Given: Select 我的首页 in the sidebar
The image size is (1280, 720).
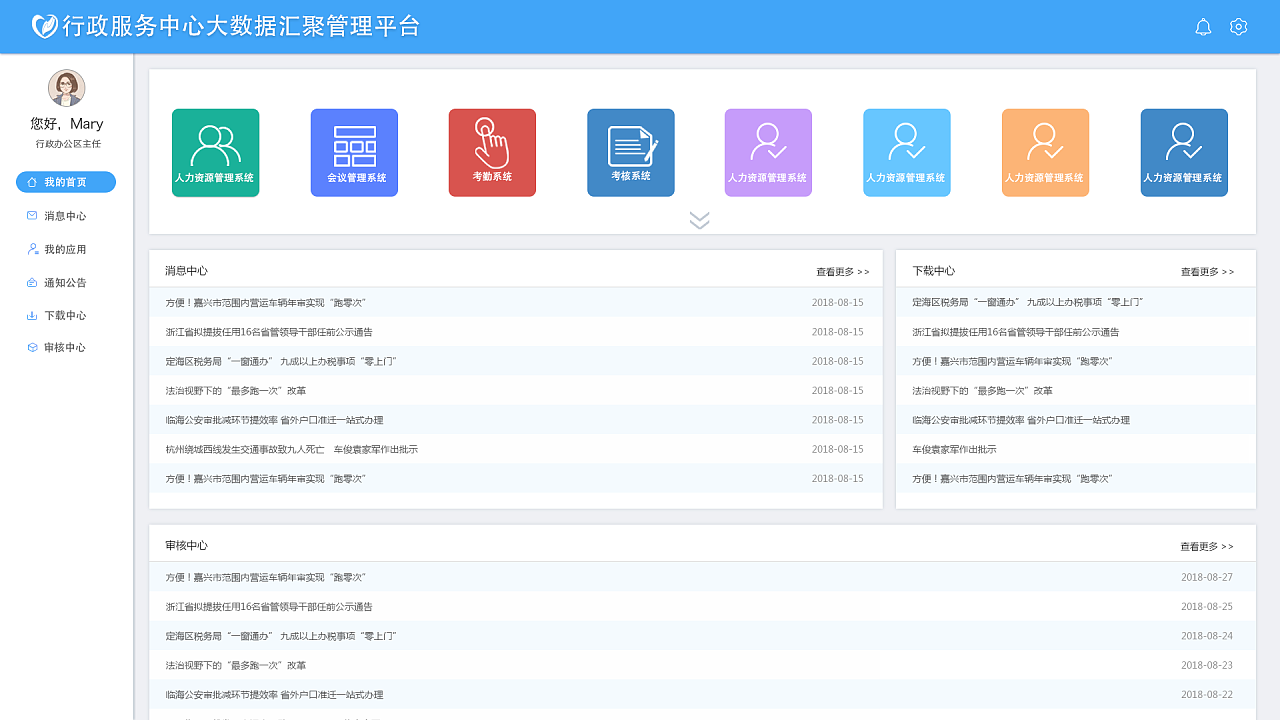Looking at the screenshot, I should [66, 182].
